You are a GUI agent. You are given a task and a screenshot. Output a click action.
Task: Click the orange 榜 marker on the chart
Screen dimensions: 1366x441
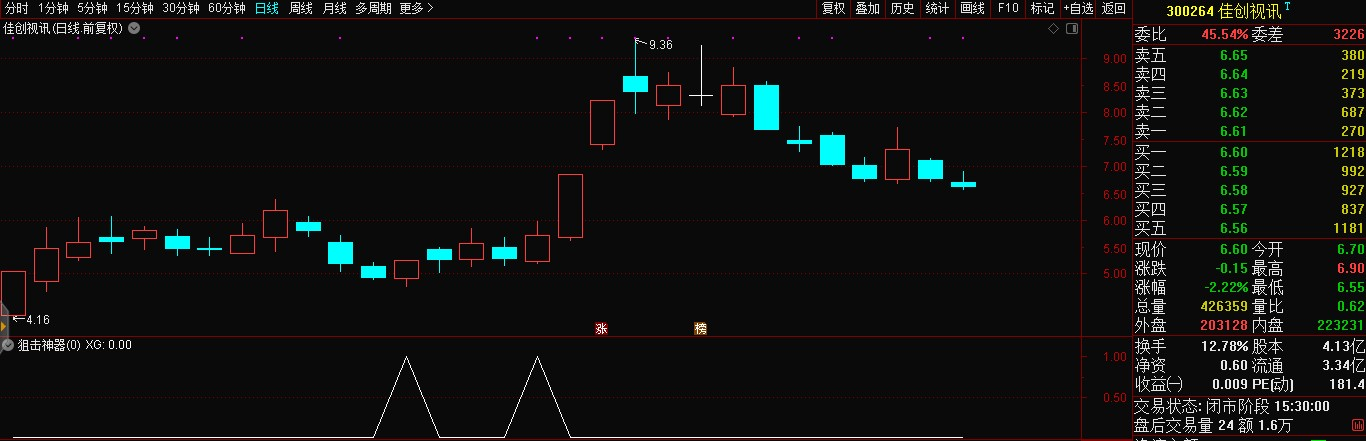(x=701, y=328)
